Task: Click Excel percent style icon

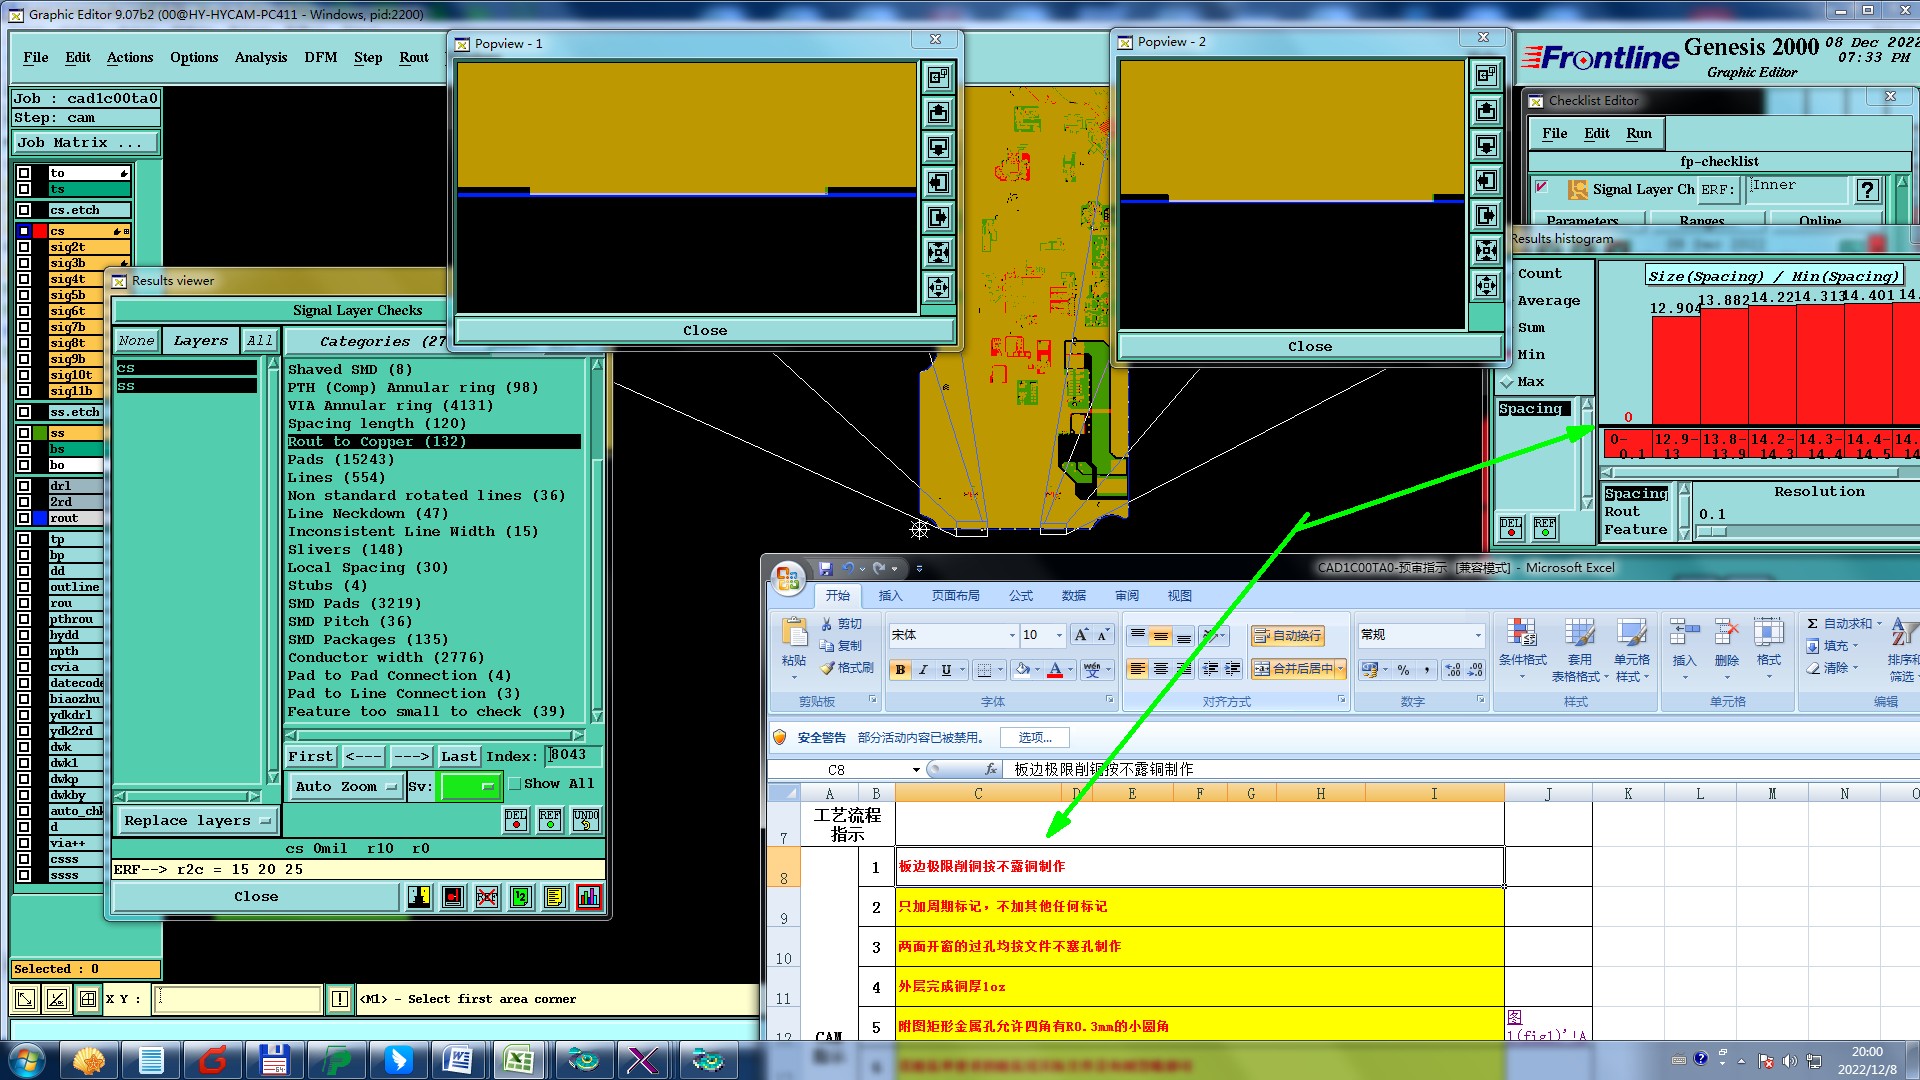Action: tap(1403, 670)
